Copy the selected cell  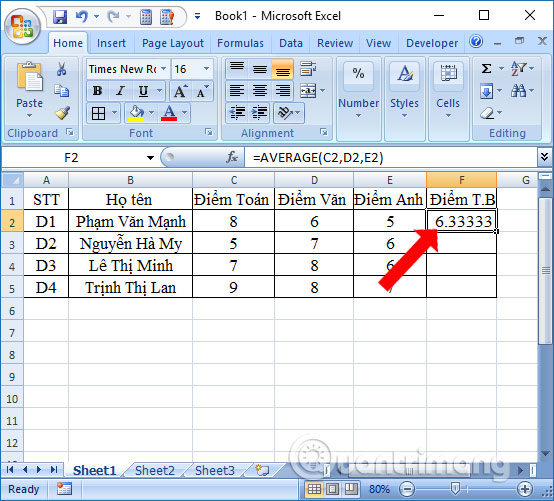pyautogui.click(x=61, y=90)
